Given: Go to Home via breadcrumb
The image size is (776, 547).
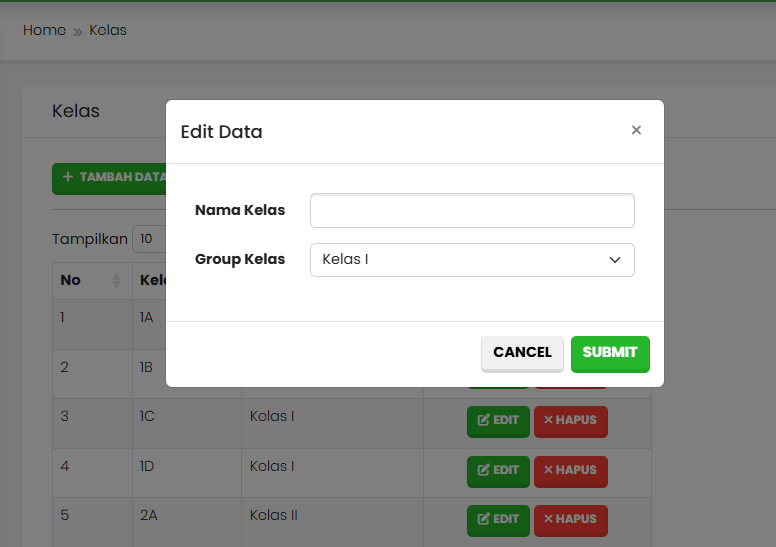Looking at the screenshot, I should pos(44,30).
